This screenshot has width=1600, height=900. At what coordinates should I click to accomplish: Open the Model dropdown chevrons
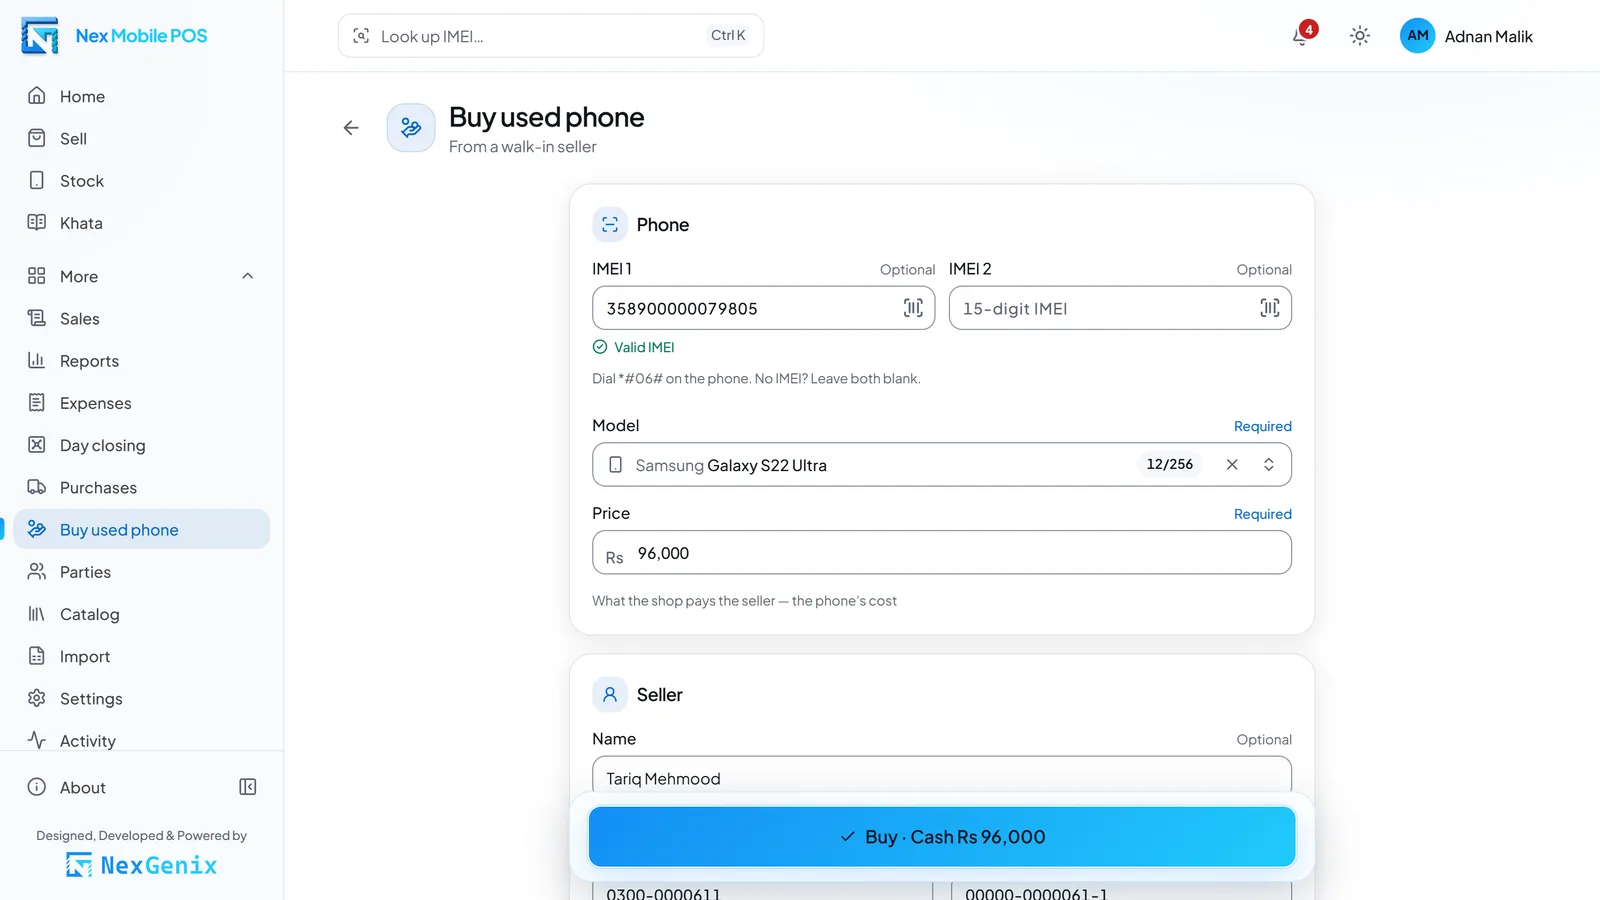tap(1268, 465)
